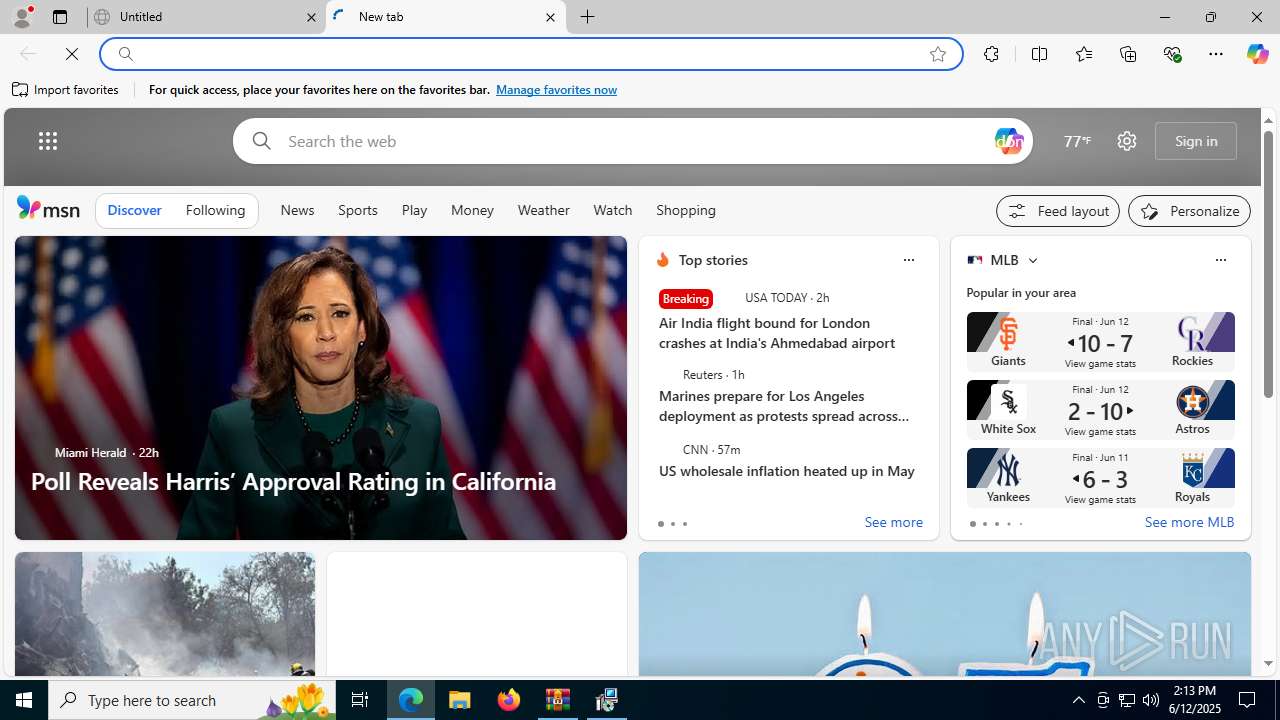
Task: Open Extensions puzzle icon
Action: [991, 54]
